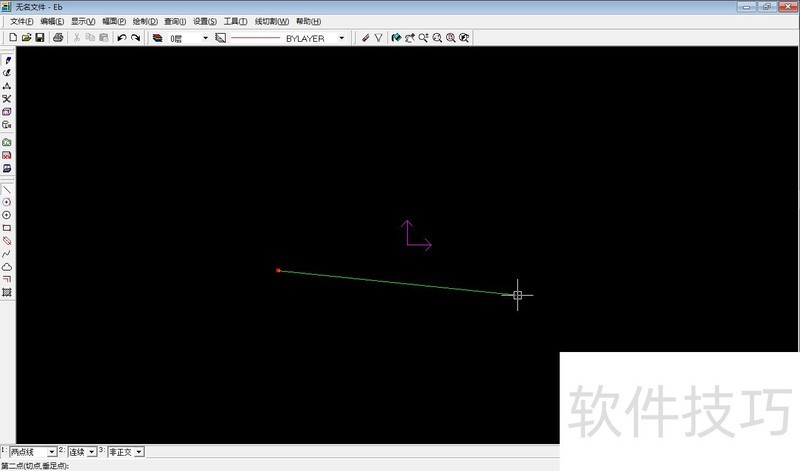Expand the 连续 option dropdown

pyautogui.click(x=92, y=452)
